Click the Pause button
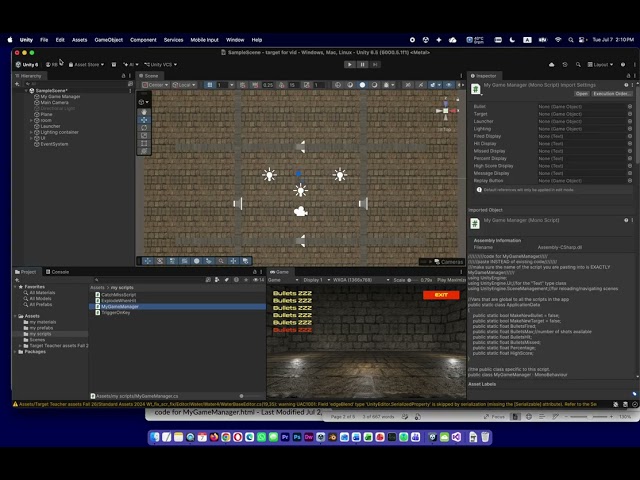 pyautogui.click(x=362, y=64)
